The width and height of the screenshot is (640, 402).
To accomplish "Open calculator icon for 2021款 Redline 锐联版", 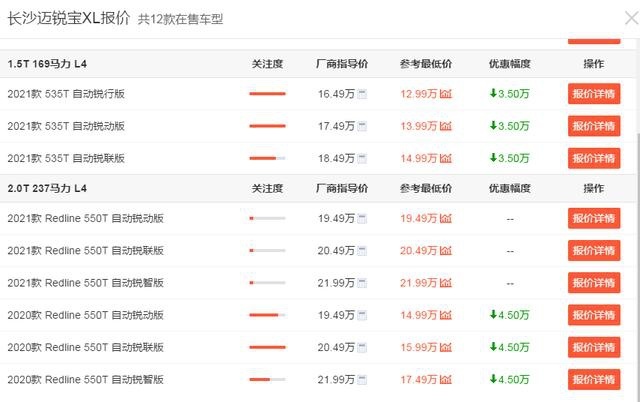I will [362, 251].
